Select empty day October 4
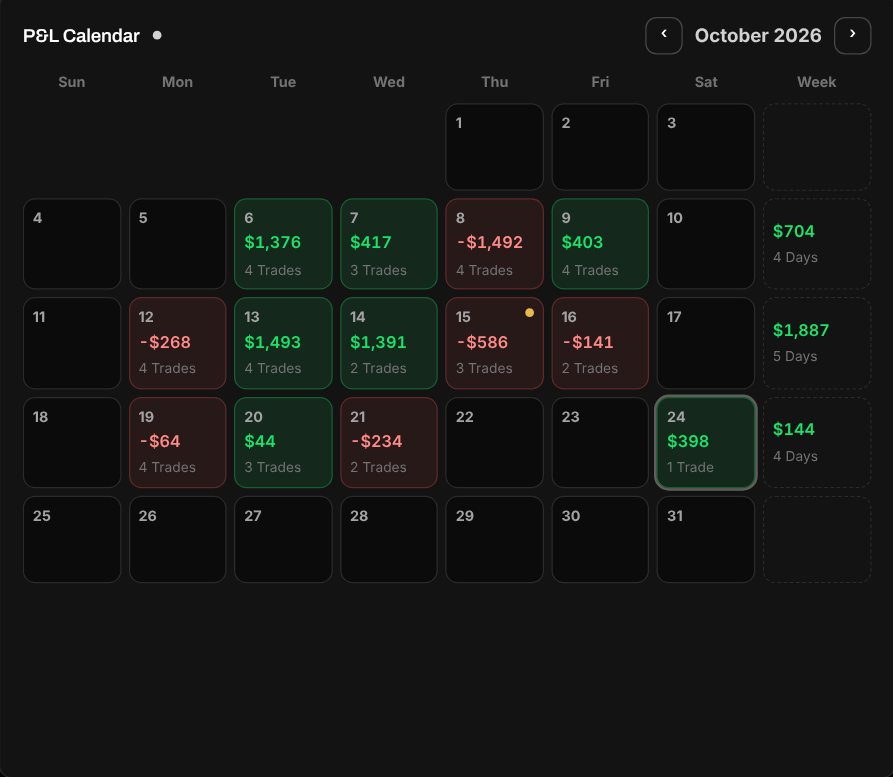 72,244
